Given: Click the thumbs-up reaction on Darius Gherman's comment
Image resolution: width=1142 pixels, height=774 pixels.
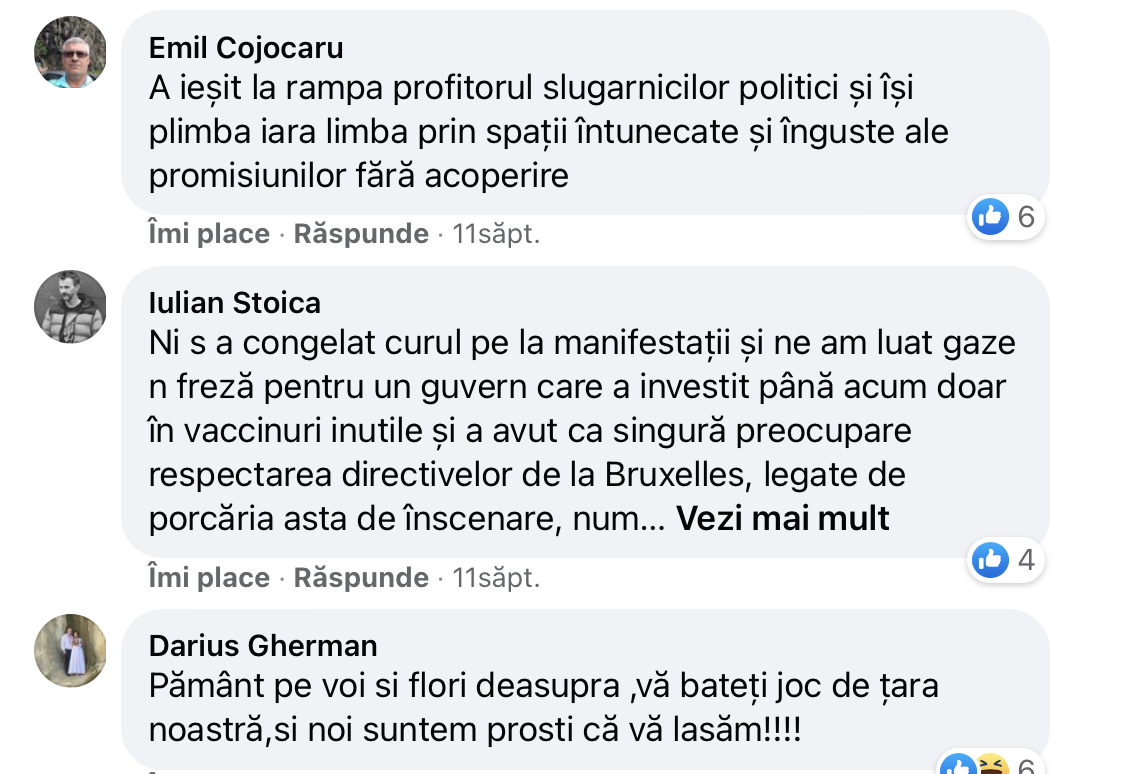Looking at the screenshot, I should (x=959, y=766).
